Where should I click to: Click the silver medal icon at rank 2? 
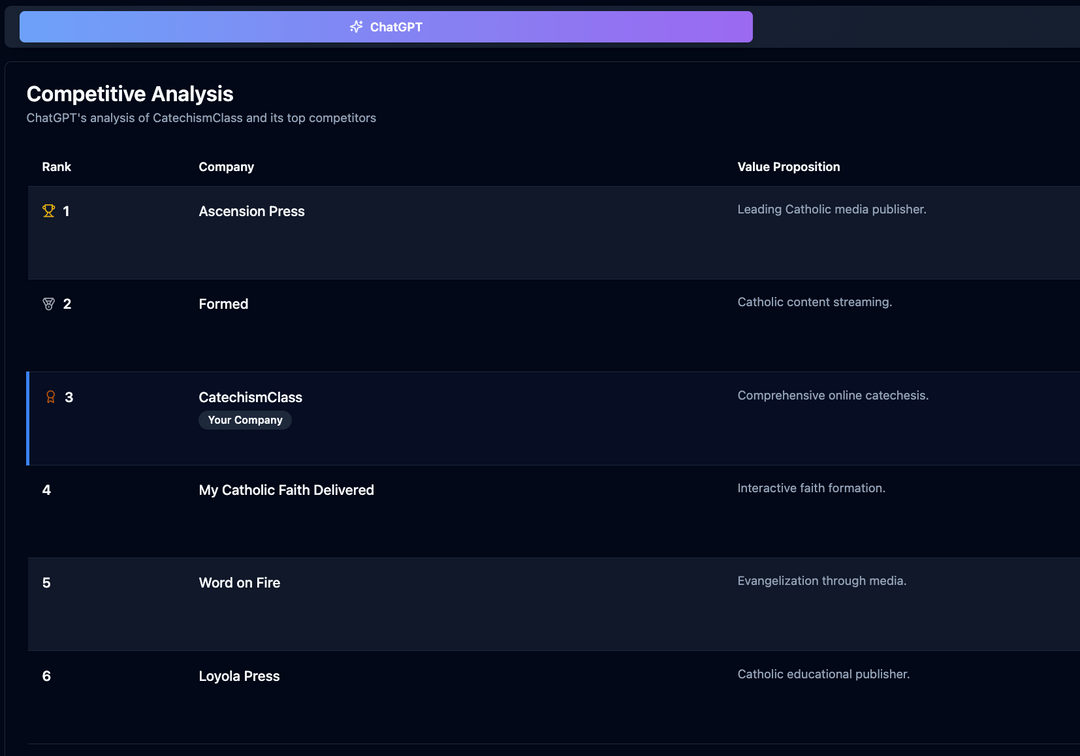click(49, 304)
